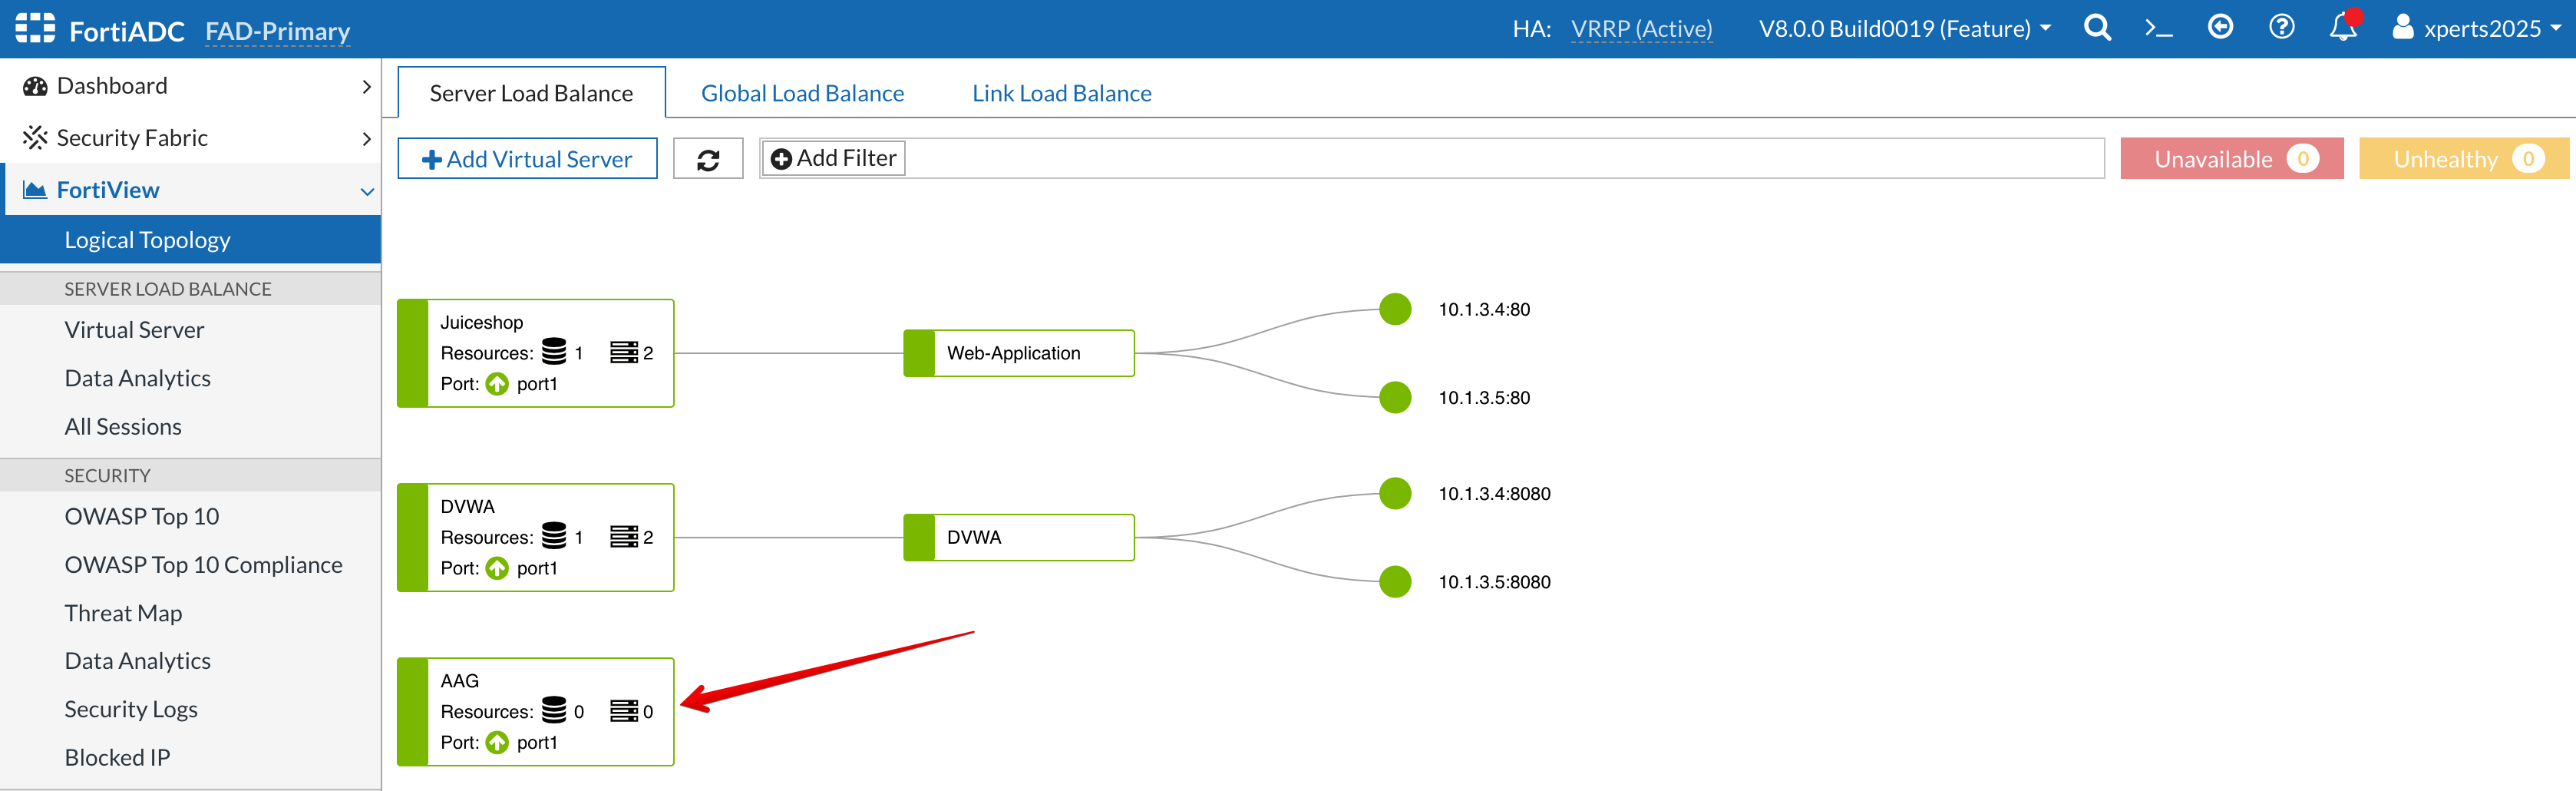This screenshot has width=2576, height=791.
Task: Click the Add Filter button
Action: tap(833, 158)
